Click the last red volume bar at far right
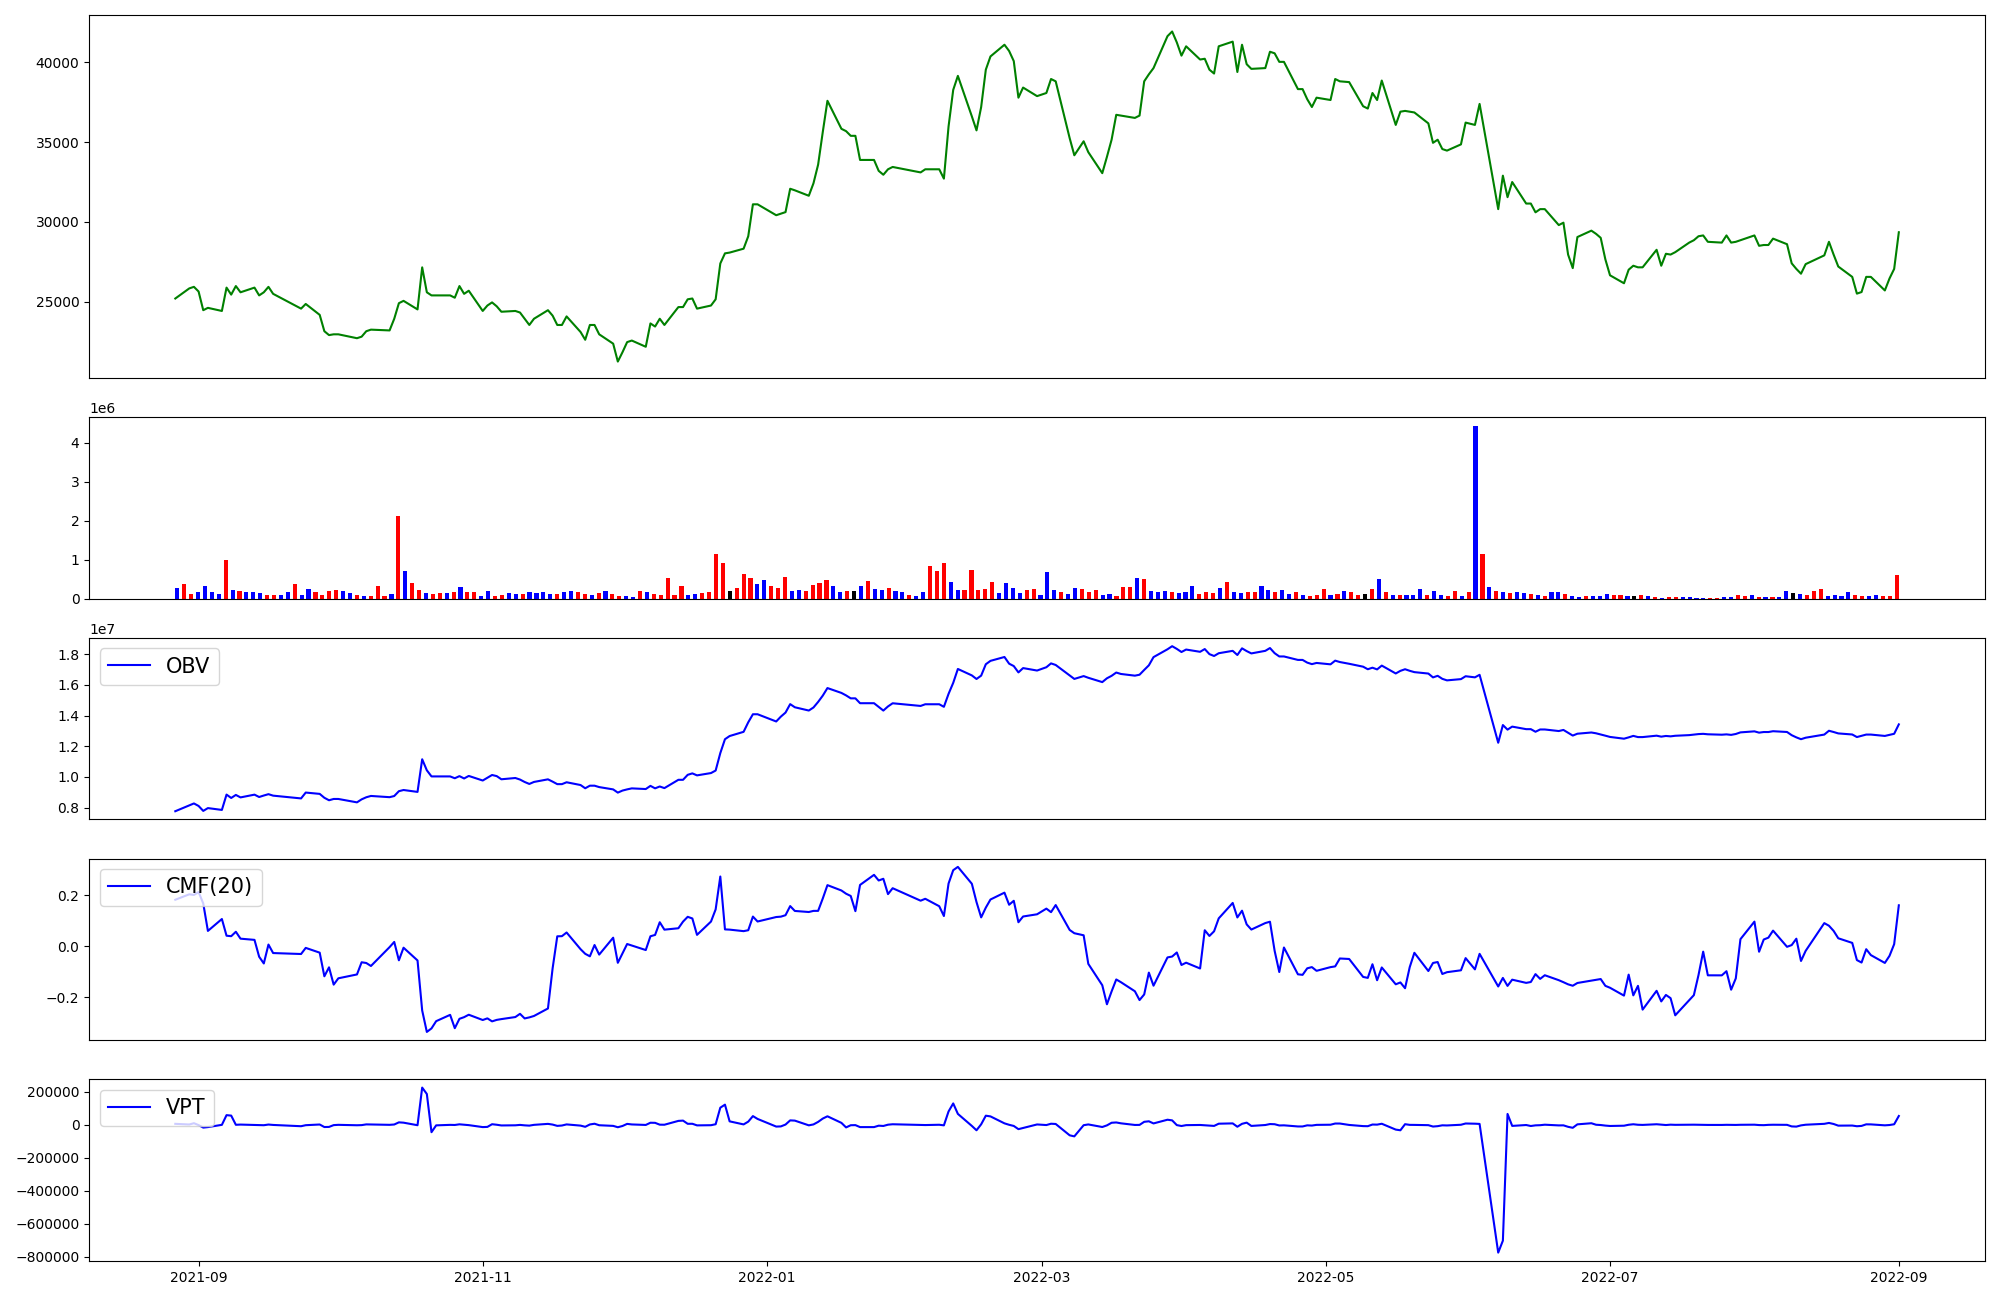The width and height of the screenshot is (2000, 1300). (x=1897, y=587)
